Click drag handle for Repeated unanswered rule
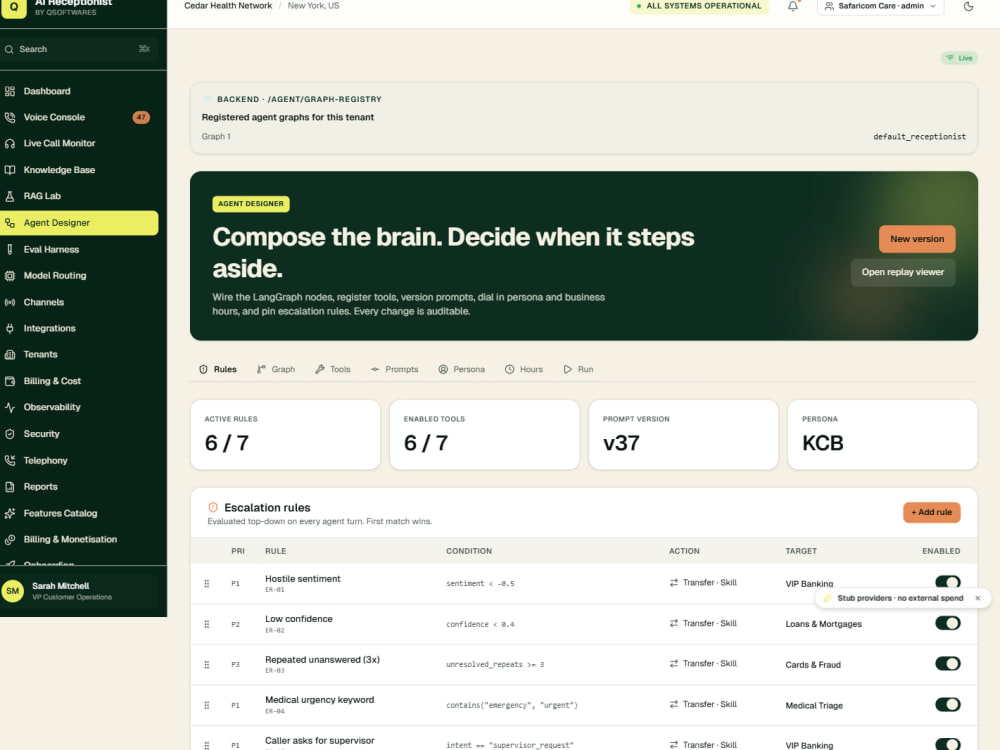1000x750 pixels. pos(207,665)
